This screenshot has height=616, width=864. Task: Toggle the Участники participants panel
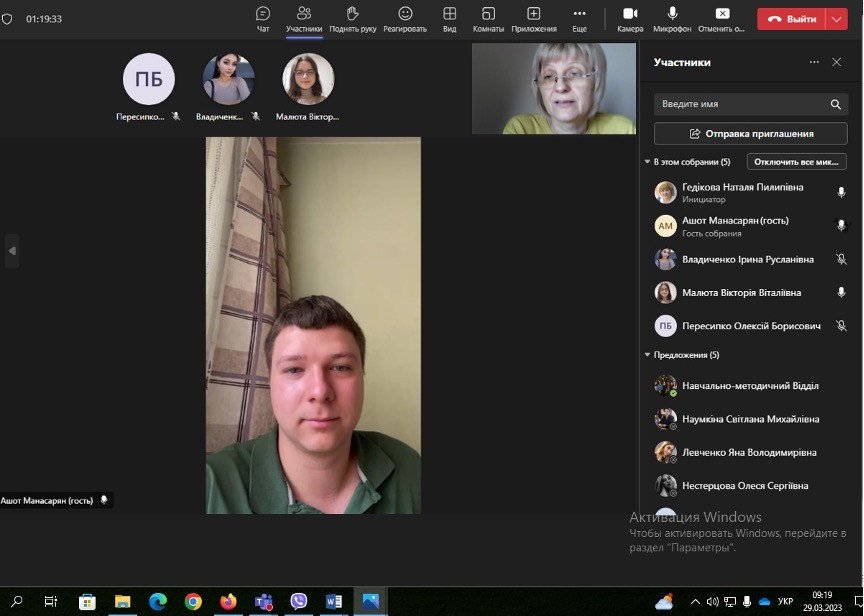304,19
